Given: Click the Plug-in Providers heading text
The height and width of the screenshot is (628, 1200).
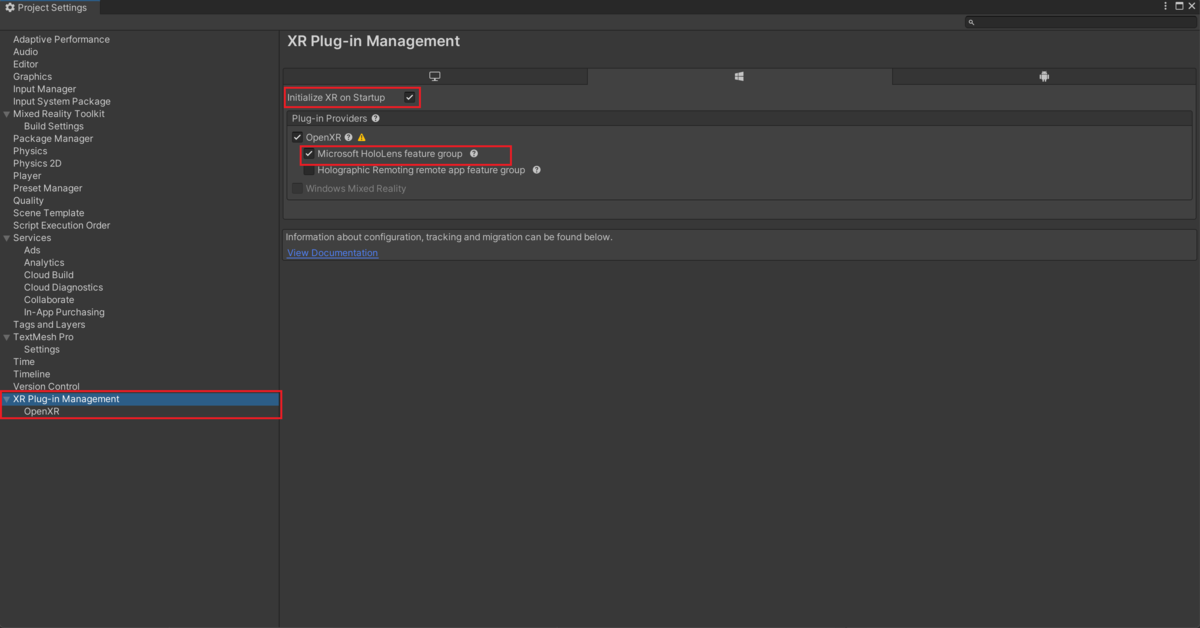Looking at the screenshot, I should click(x=329, y=118).
